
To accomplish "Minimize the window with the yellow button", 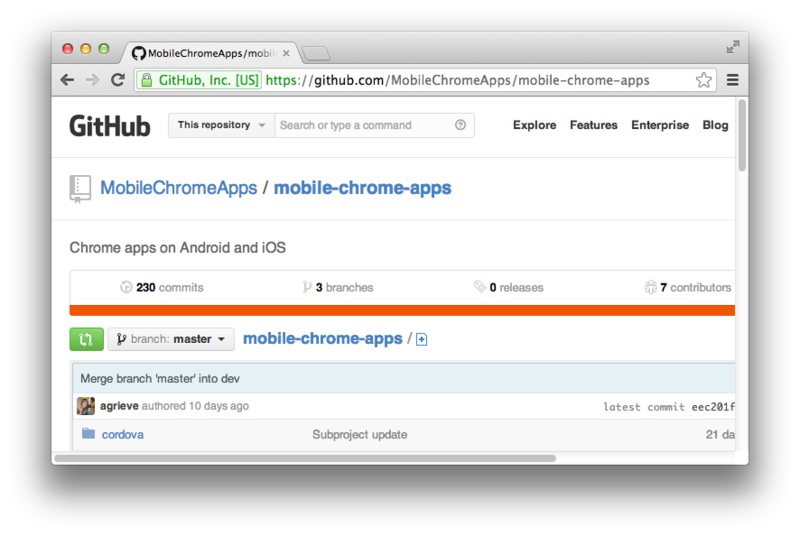I will tap(86, 48).
